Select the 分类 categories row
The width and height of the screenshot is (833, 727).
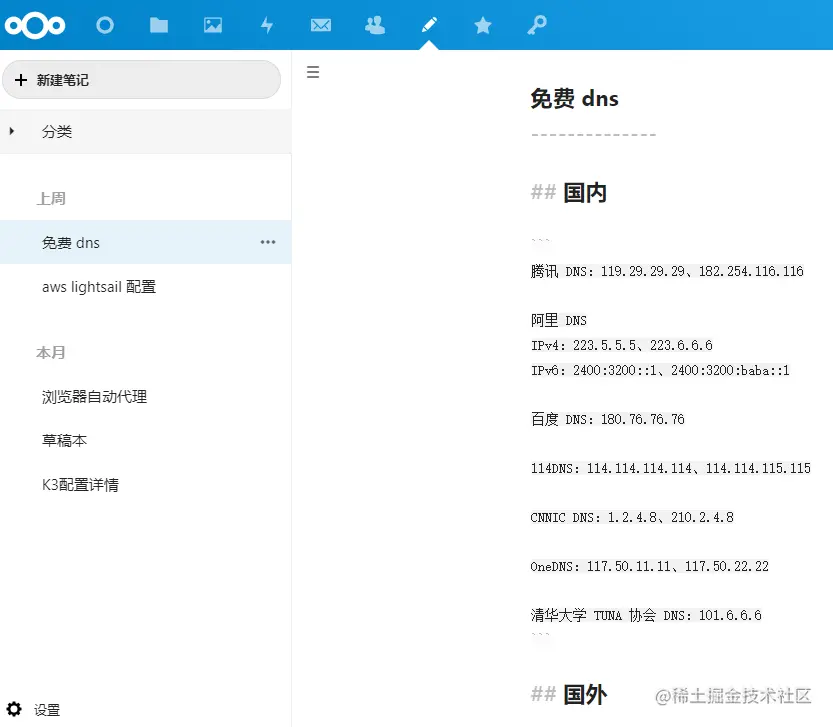146,131
